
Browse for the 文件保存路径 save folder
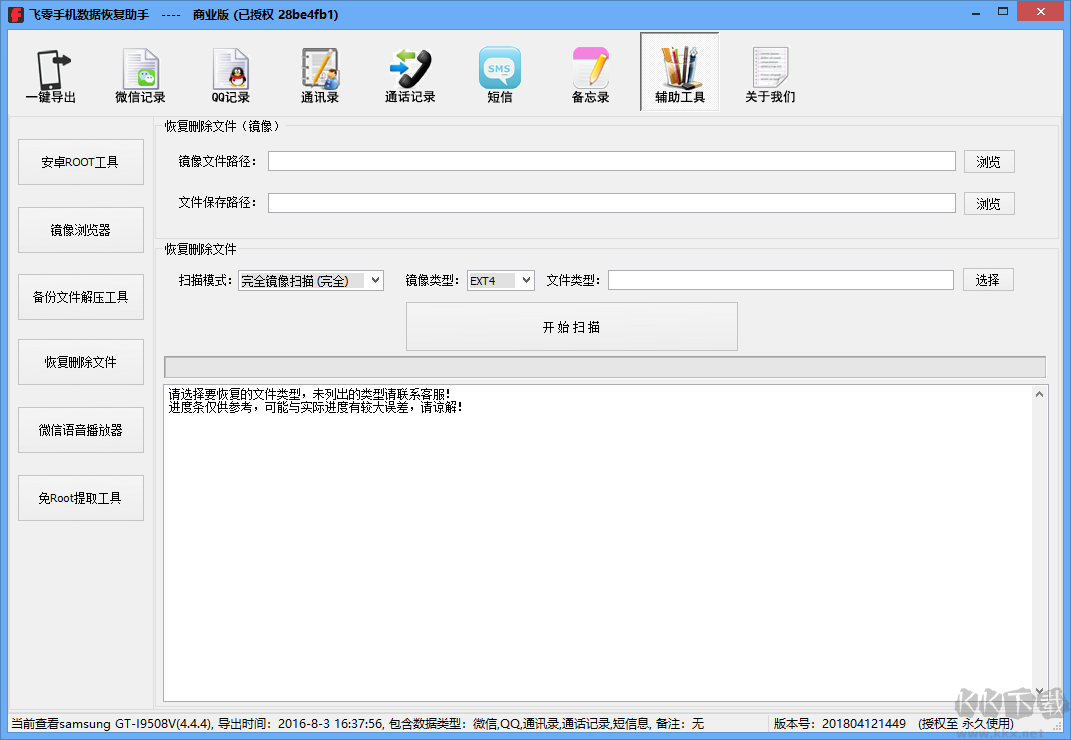coord(989,203)
